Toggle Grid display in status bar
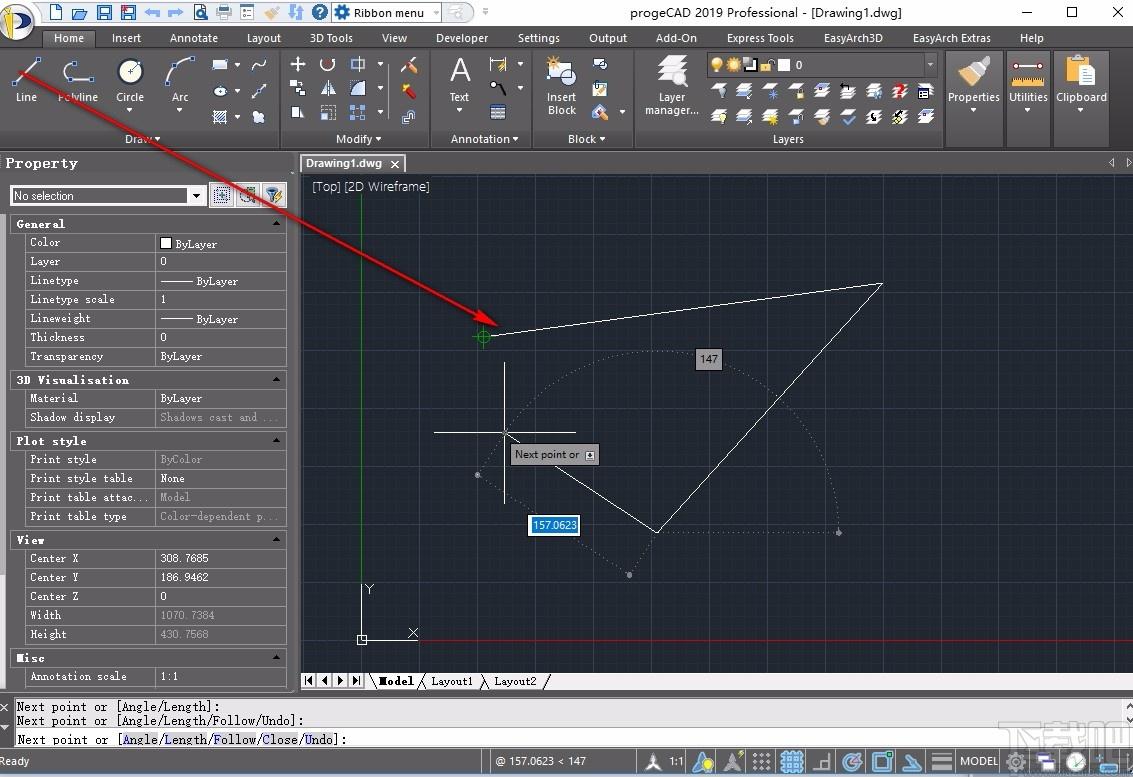1133x777 pixels. click(x=792, y=761)
